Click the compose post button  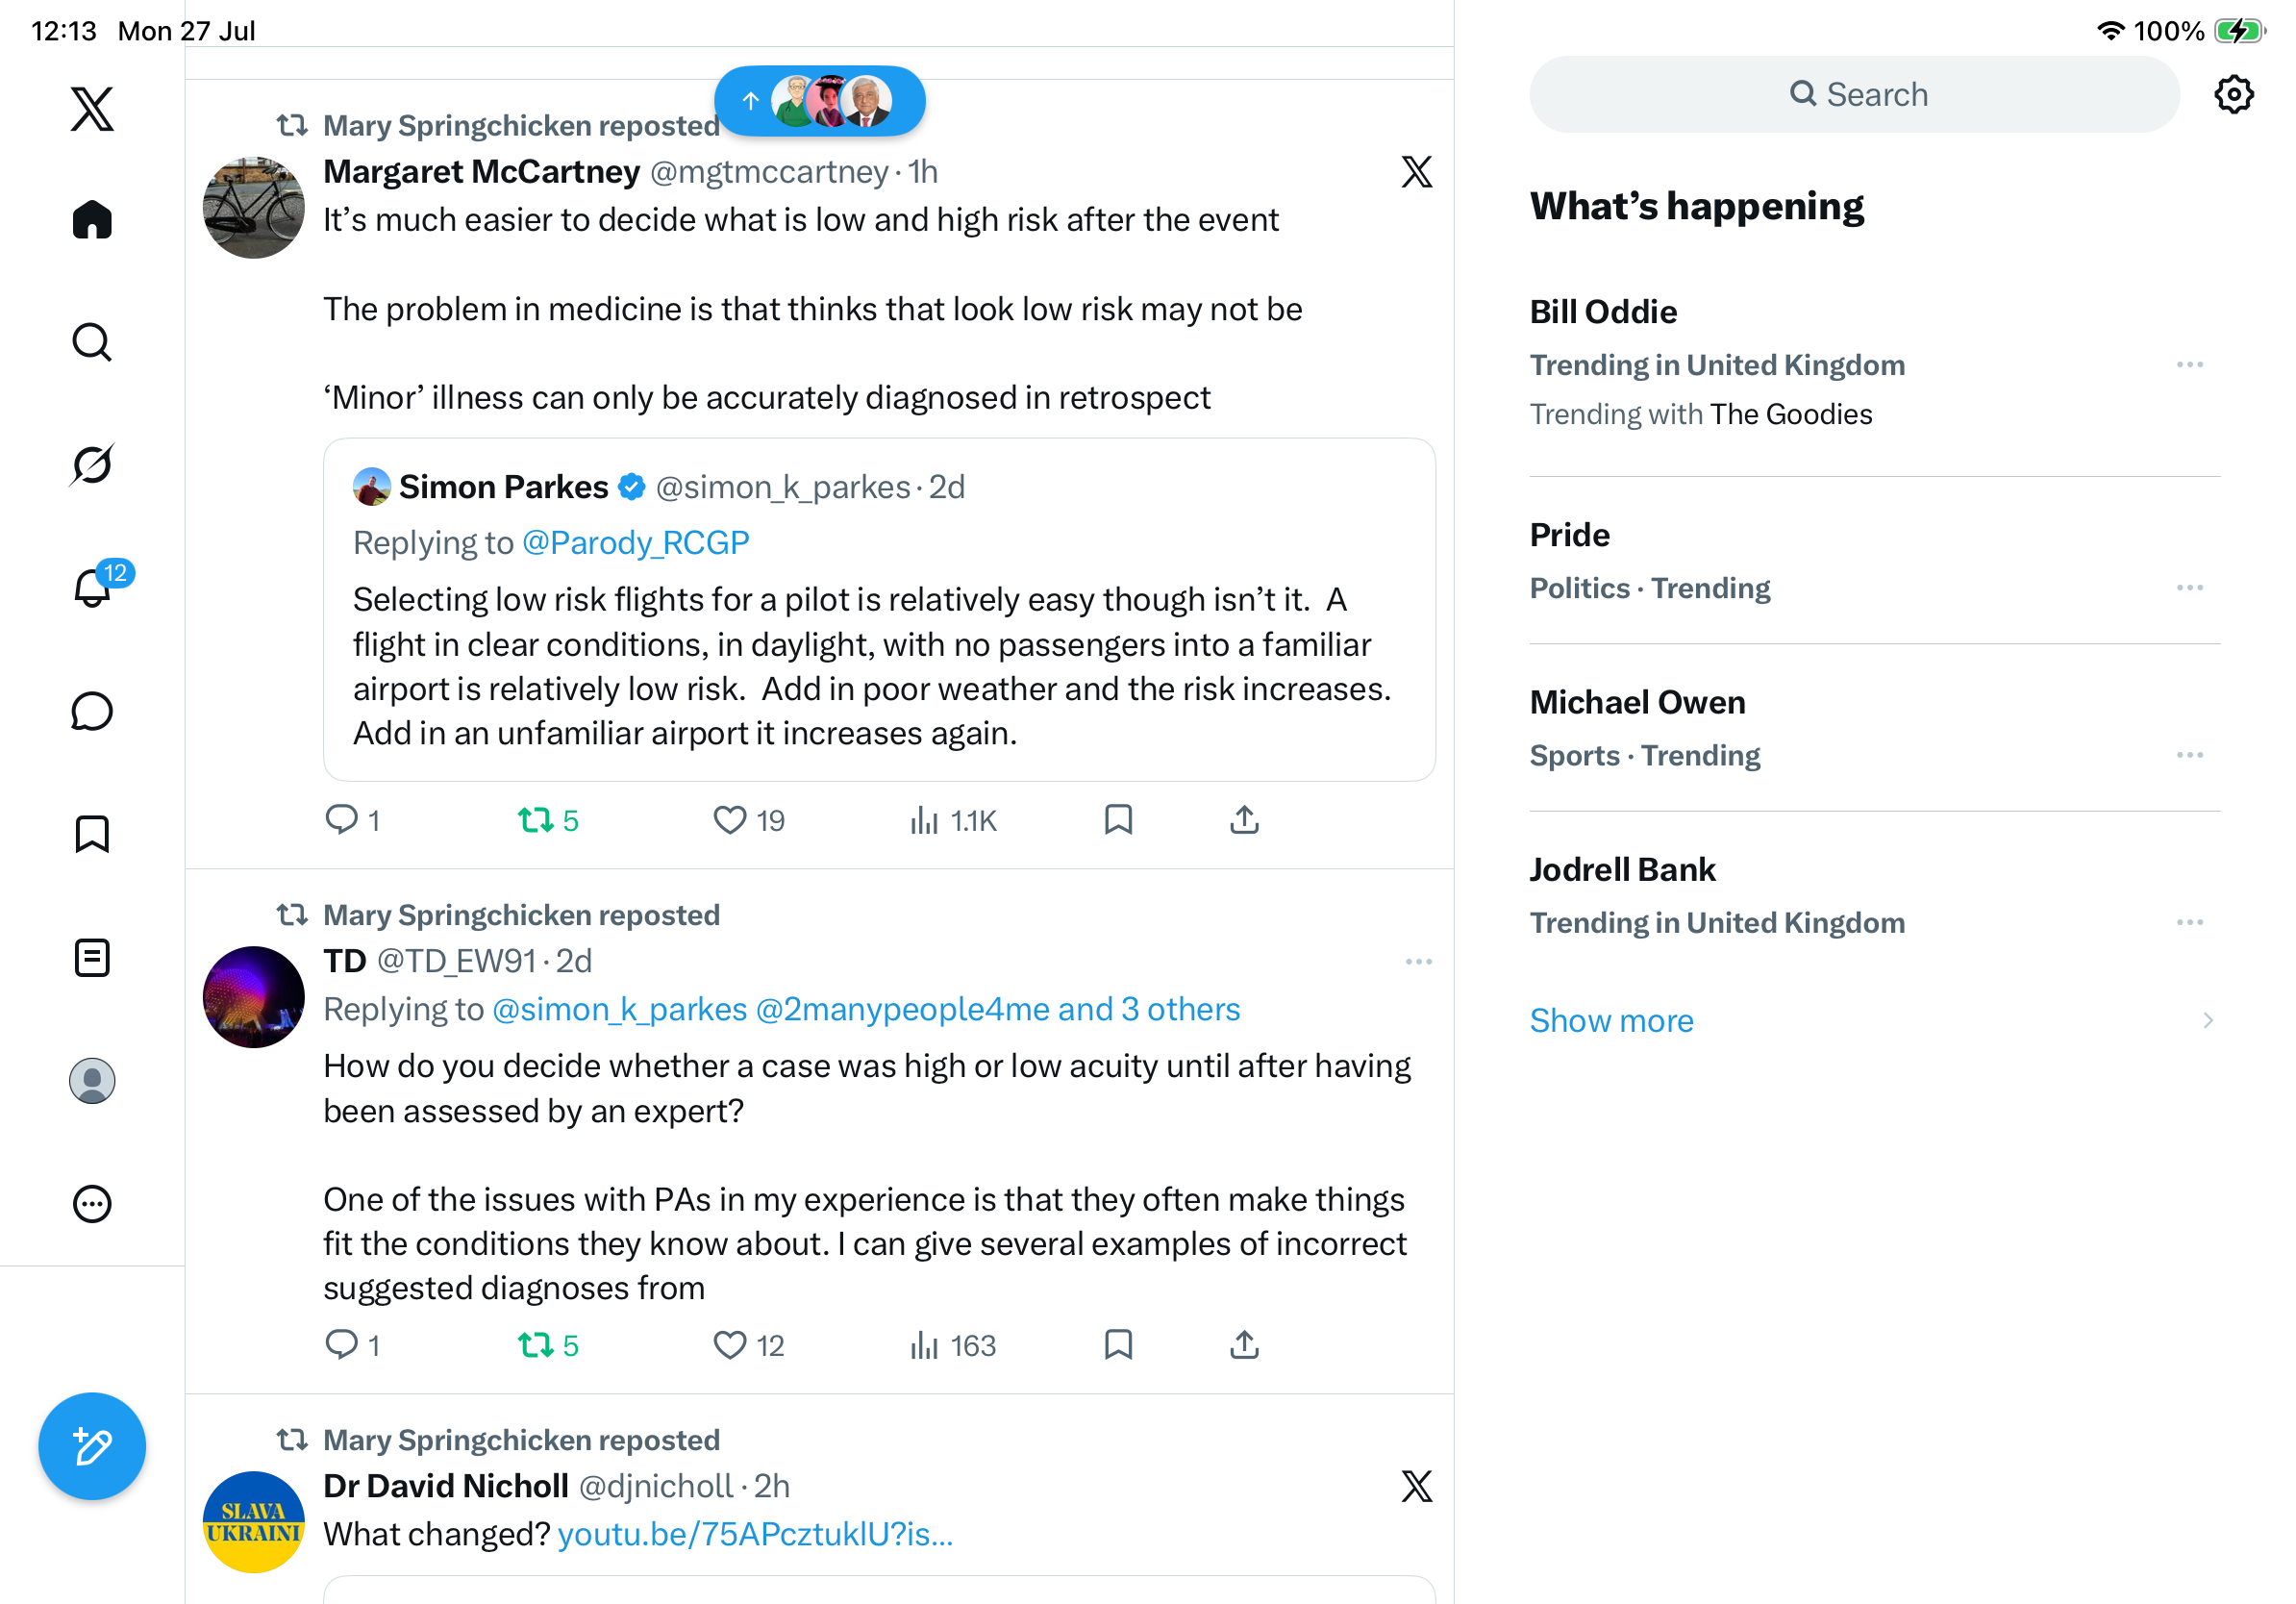[x=92, y=1446]
